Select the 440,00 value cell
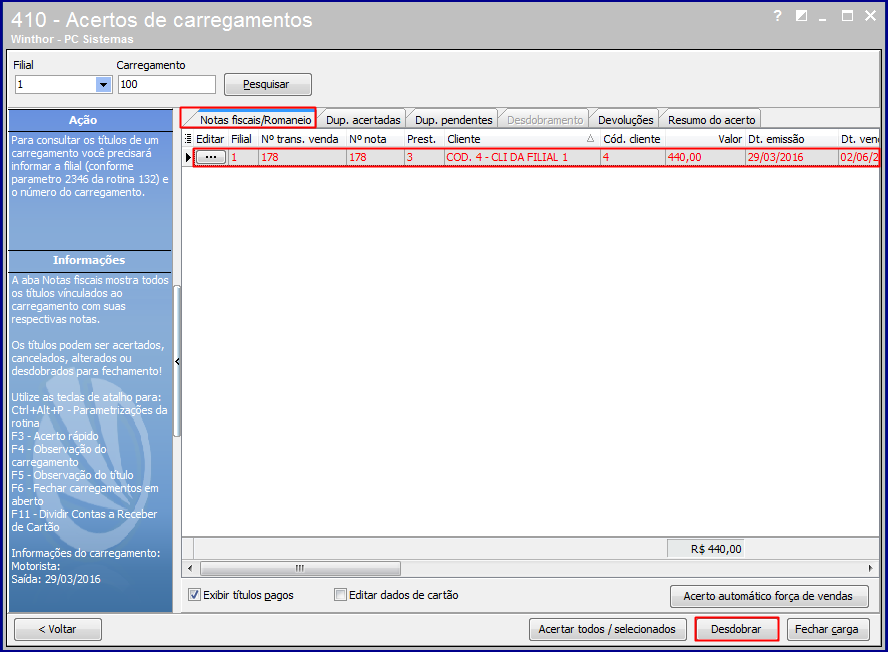 pos(705,157)
